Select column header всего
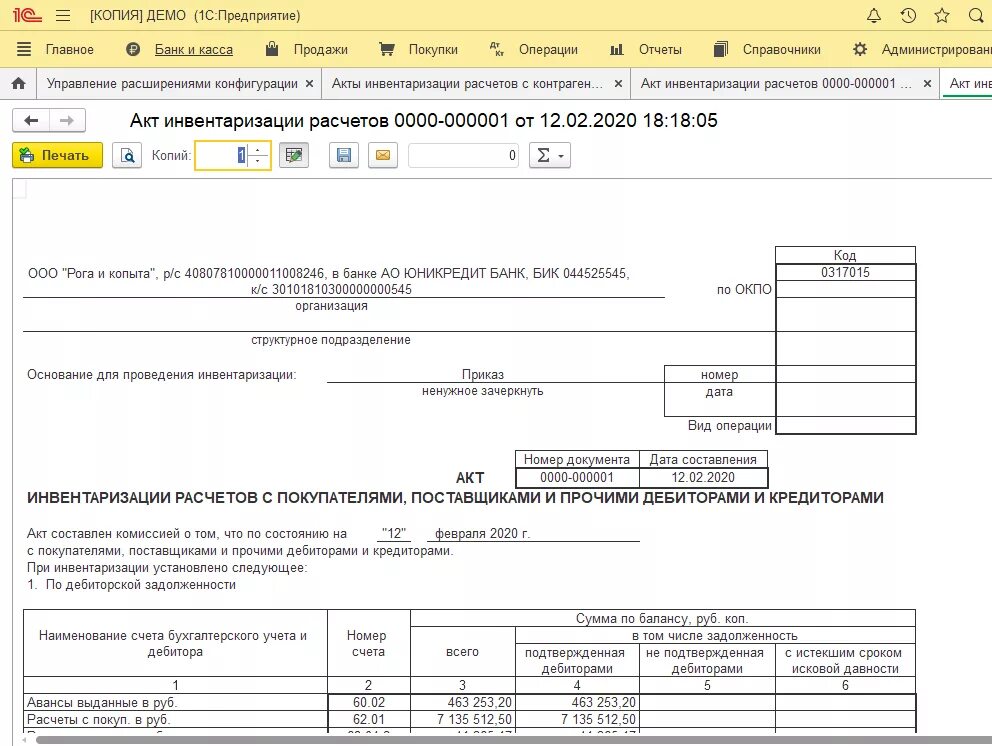Viewport: 992px width, 746px height. (x=462, y=651)
